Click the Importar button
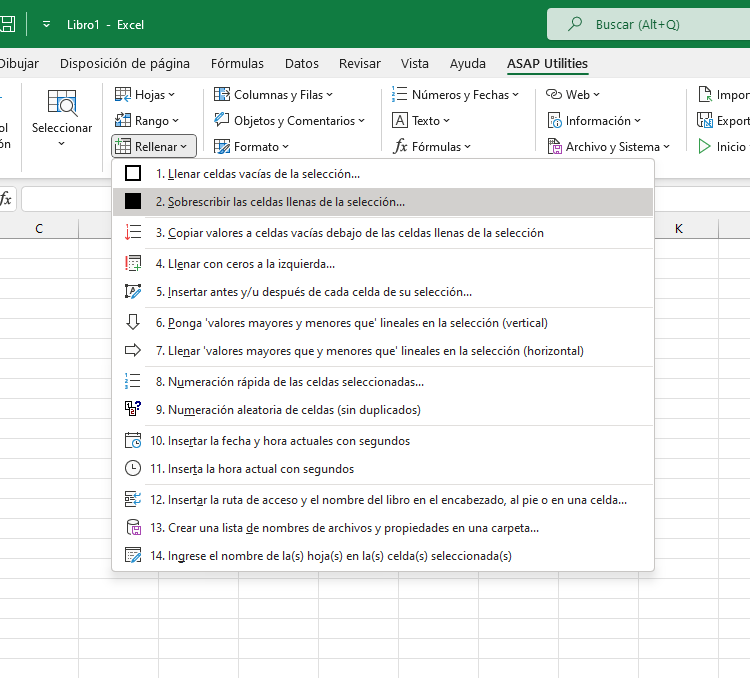 pyautogui.click(x=723, y=95)
